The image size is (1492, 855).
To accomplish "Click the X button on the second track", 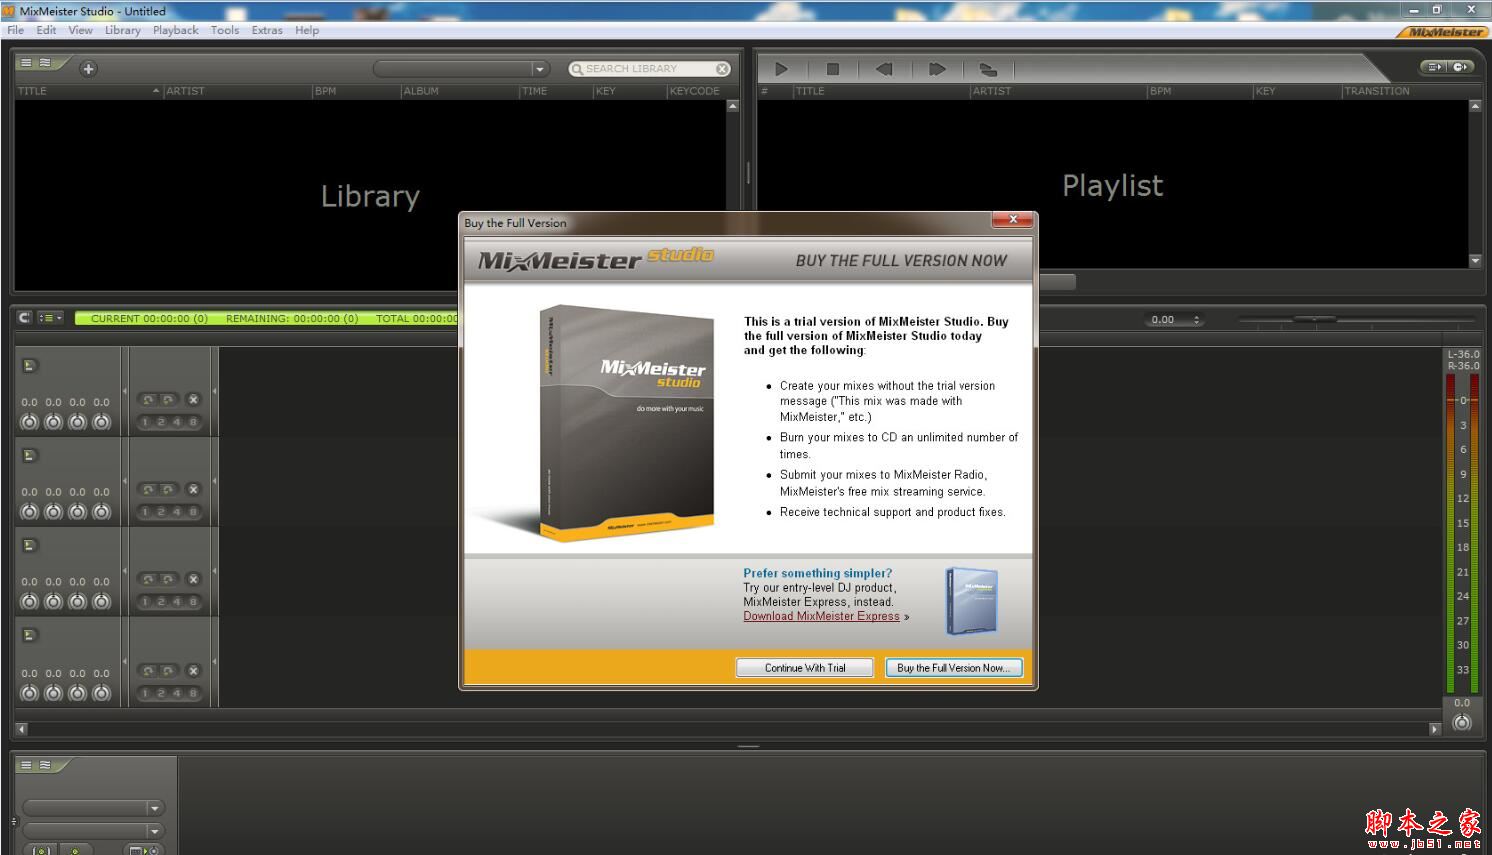I will pyautogui.click(x=194, y=490).
